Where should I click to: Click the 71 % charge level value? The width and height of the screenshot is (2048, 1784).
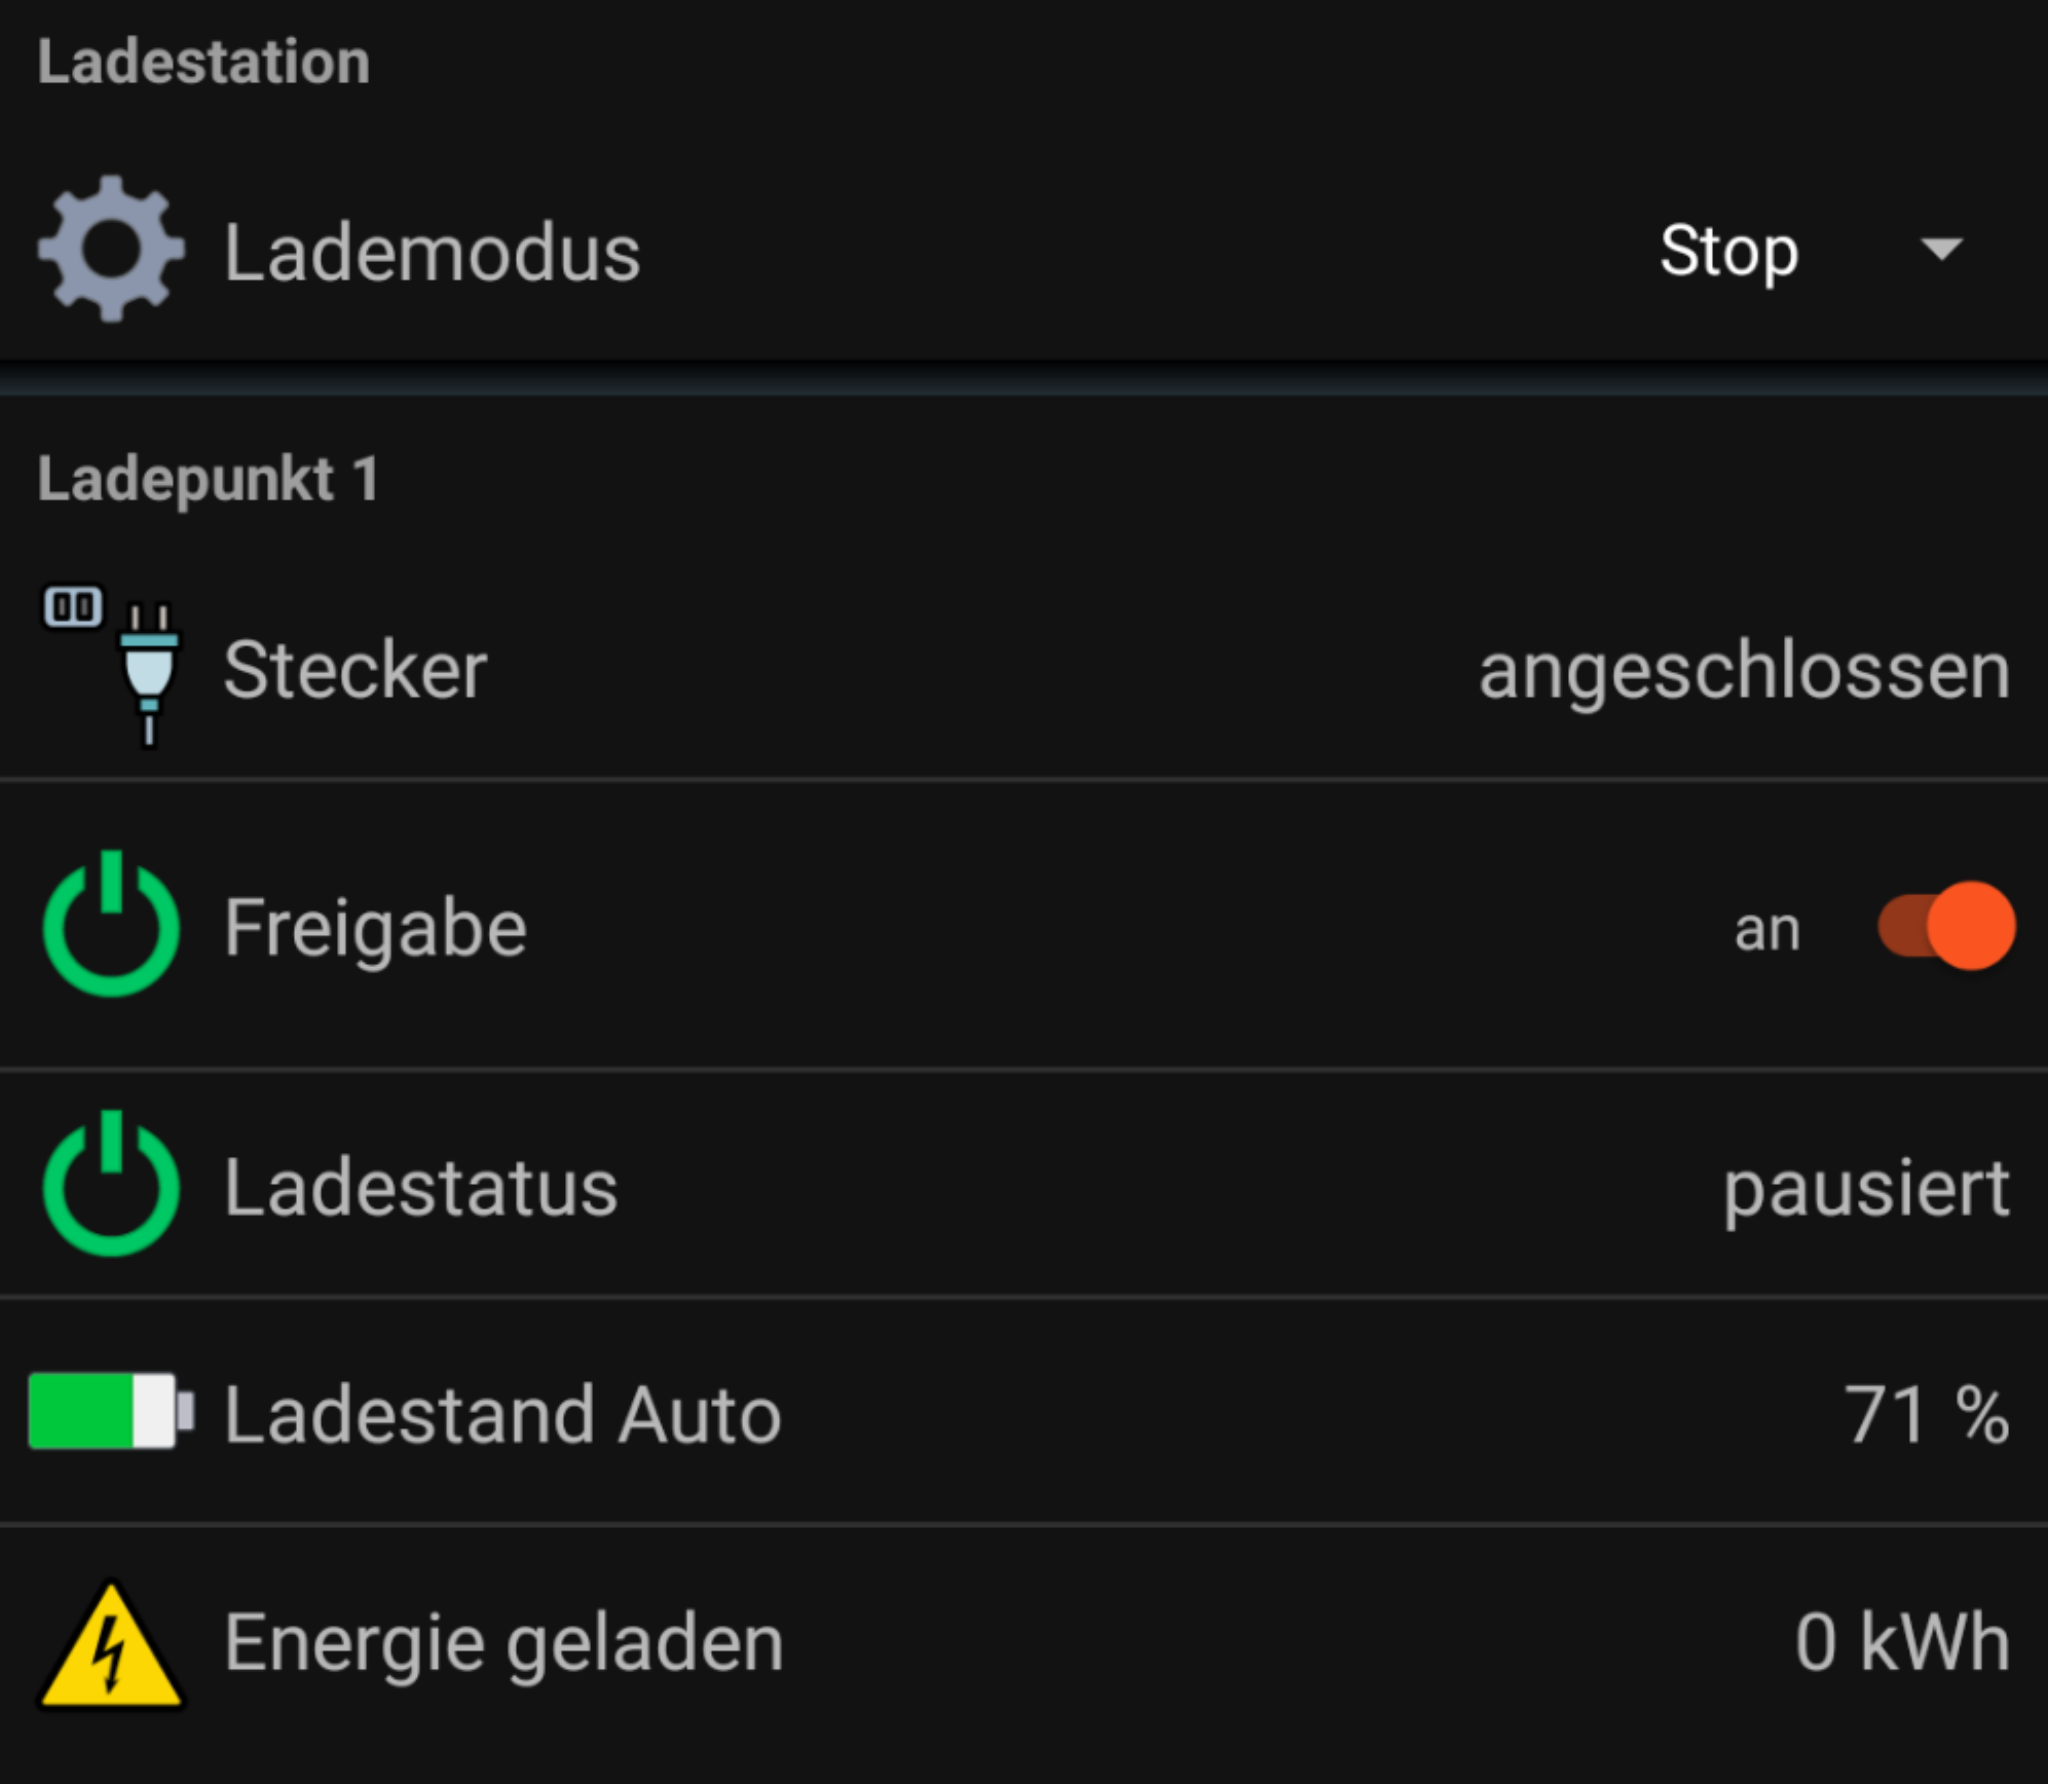1926,1414
